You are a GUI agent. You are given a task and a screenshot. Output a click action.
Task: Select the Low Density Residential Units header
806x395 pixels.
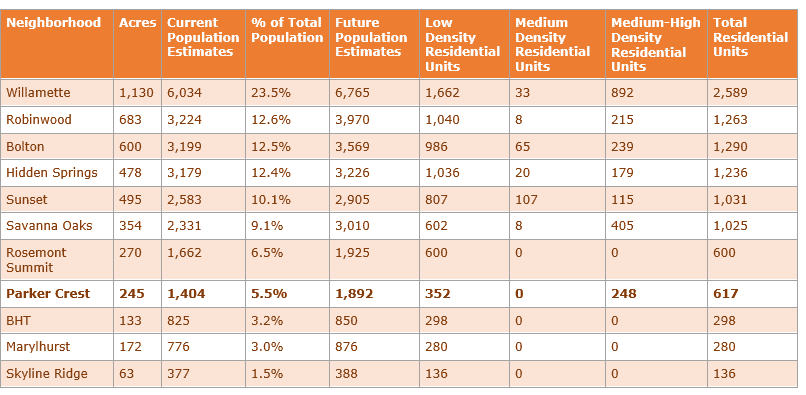click(463, 44)
